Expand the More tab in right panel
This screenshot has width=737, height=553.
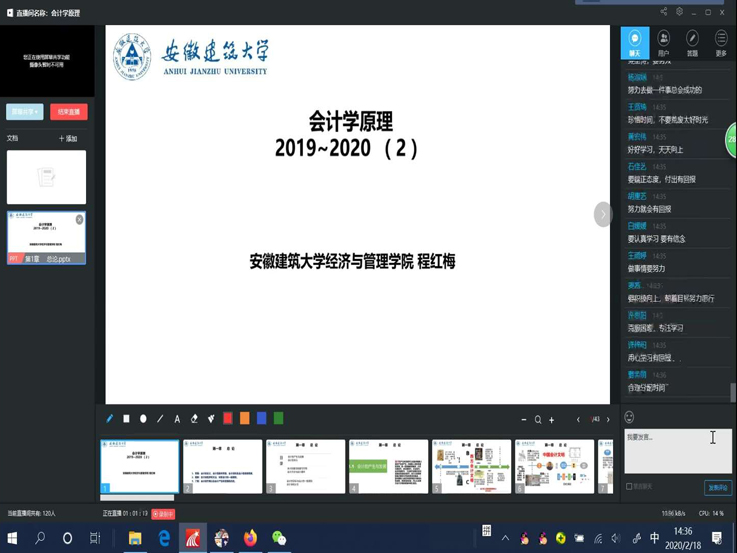721,43
